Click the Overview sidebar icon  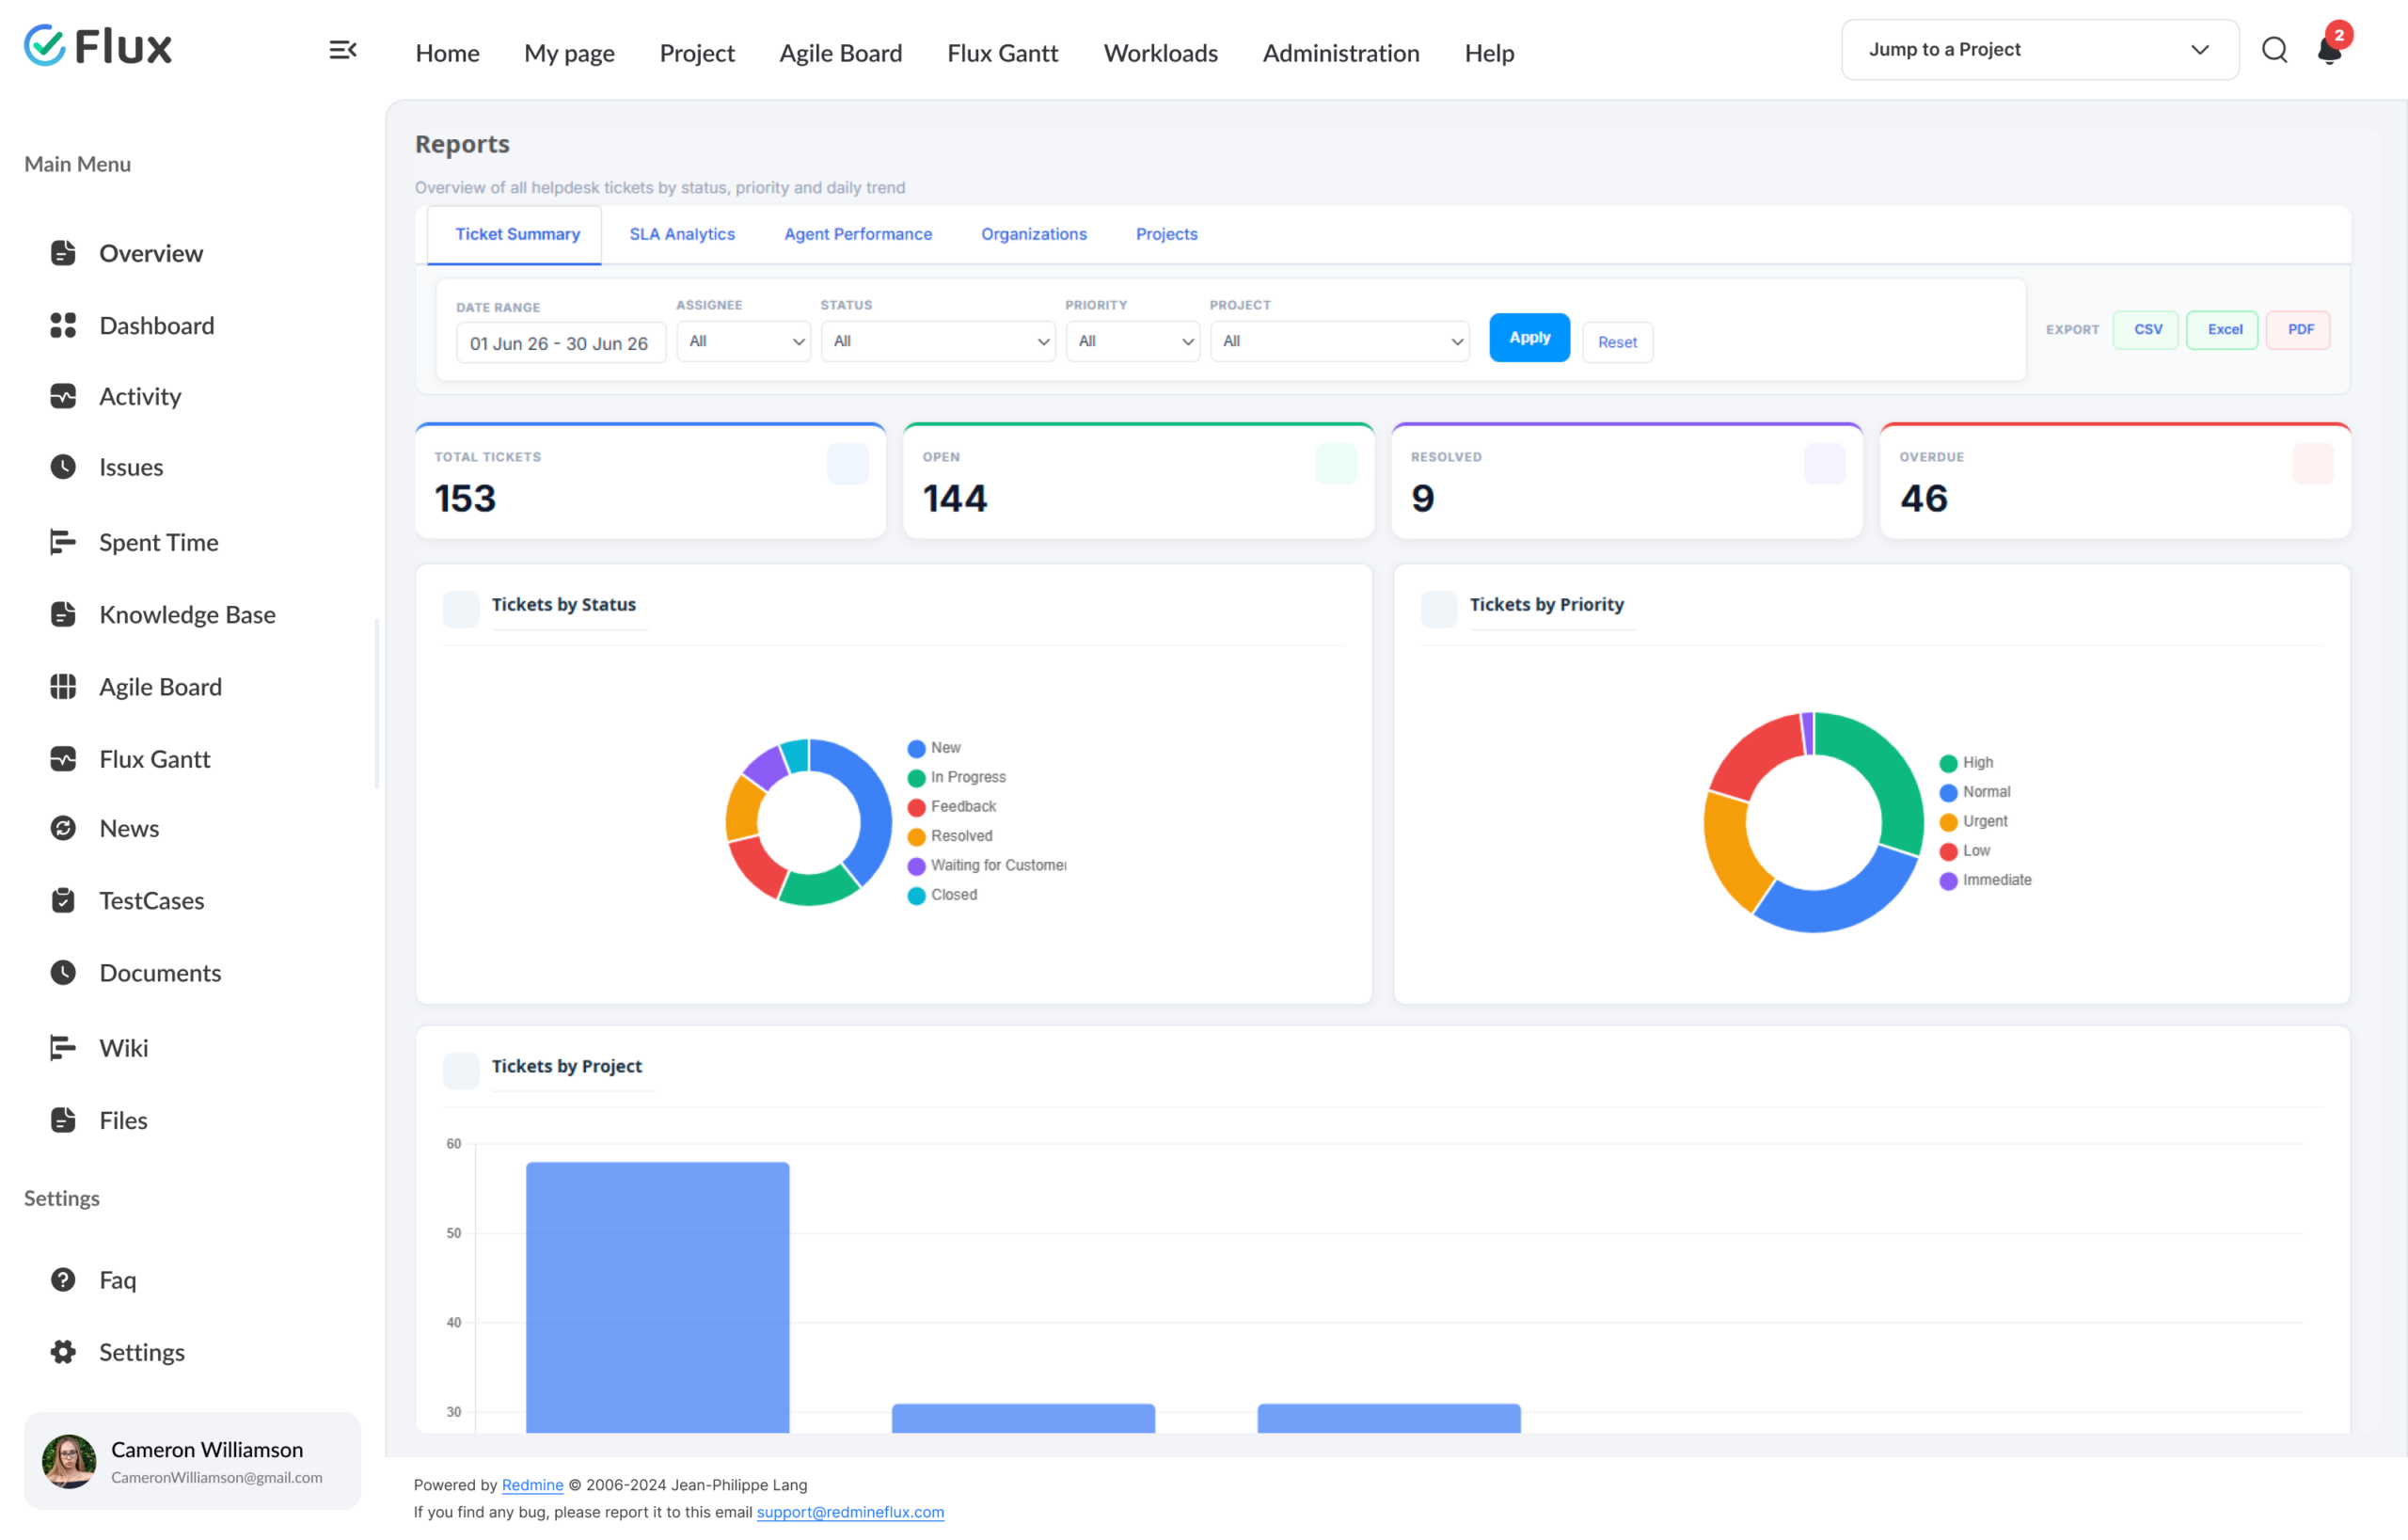coord(63,253)
